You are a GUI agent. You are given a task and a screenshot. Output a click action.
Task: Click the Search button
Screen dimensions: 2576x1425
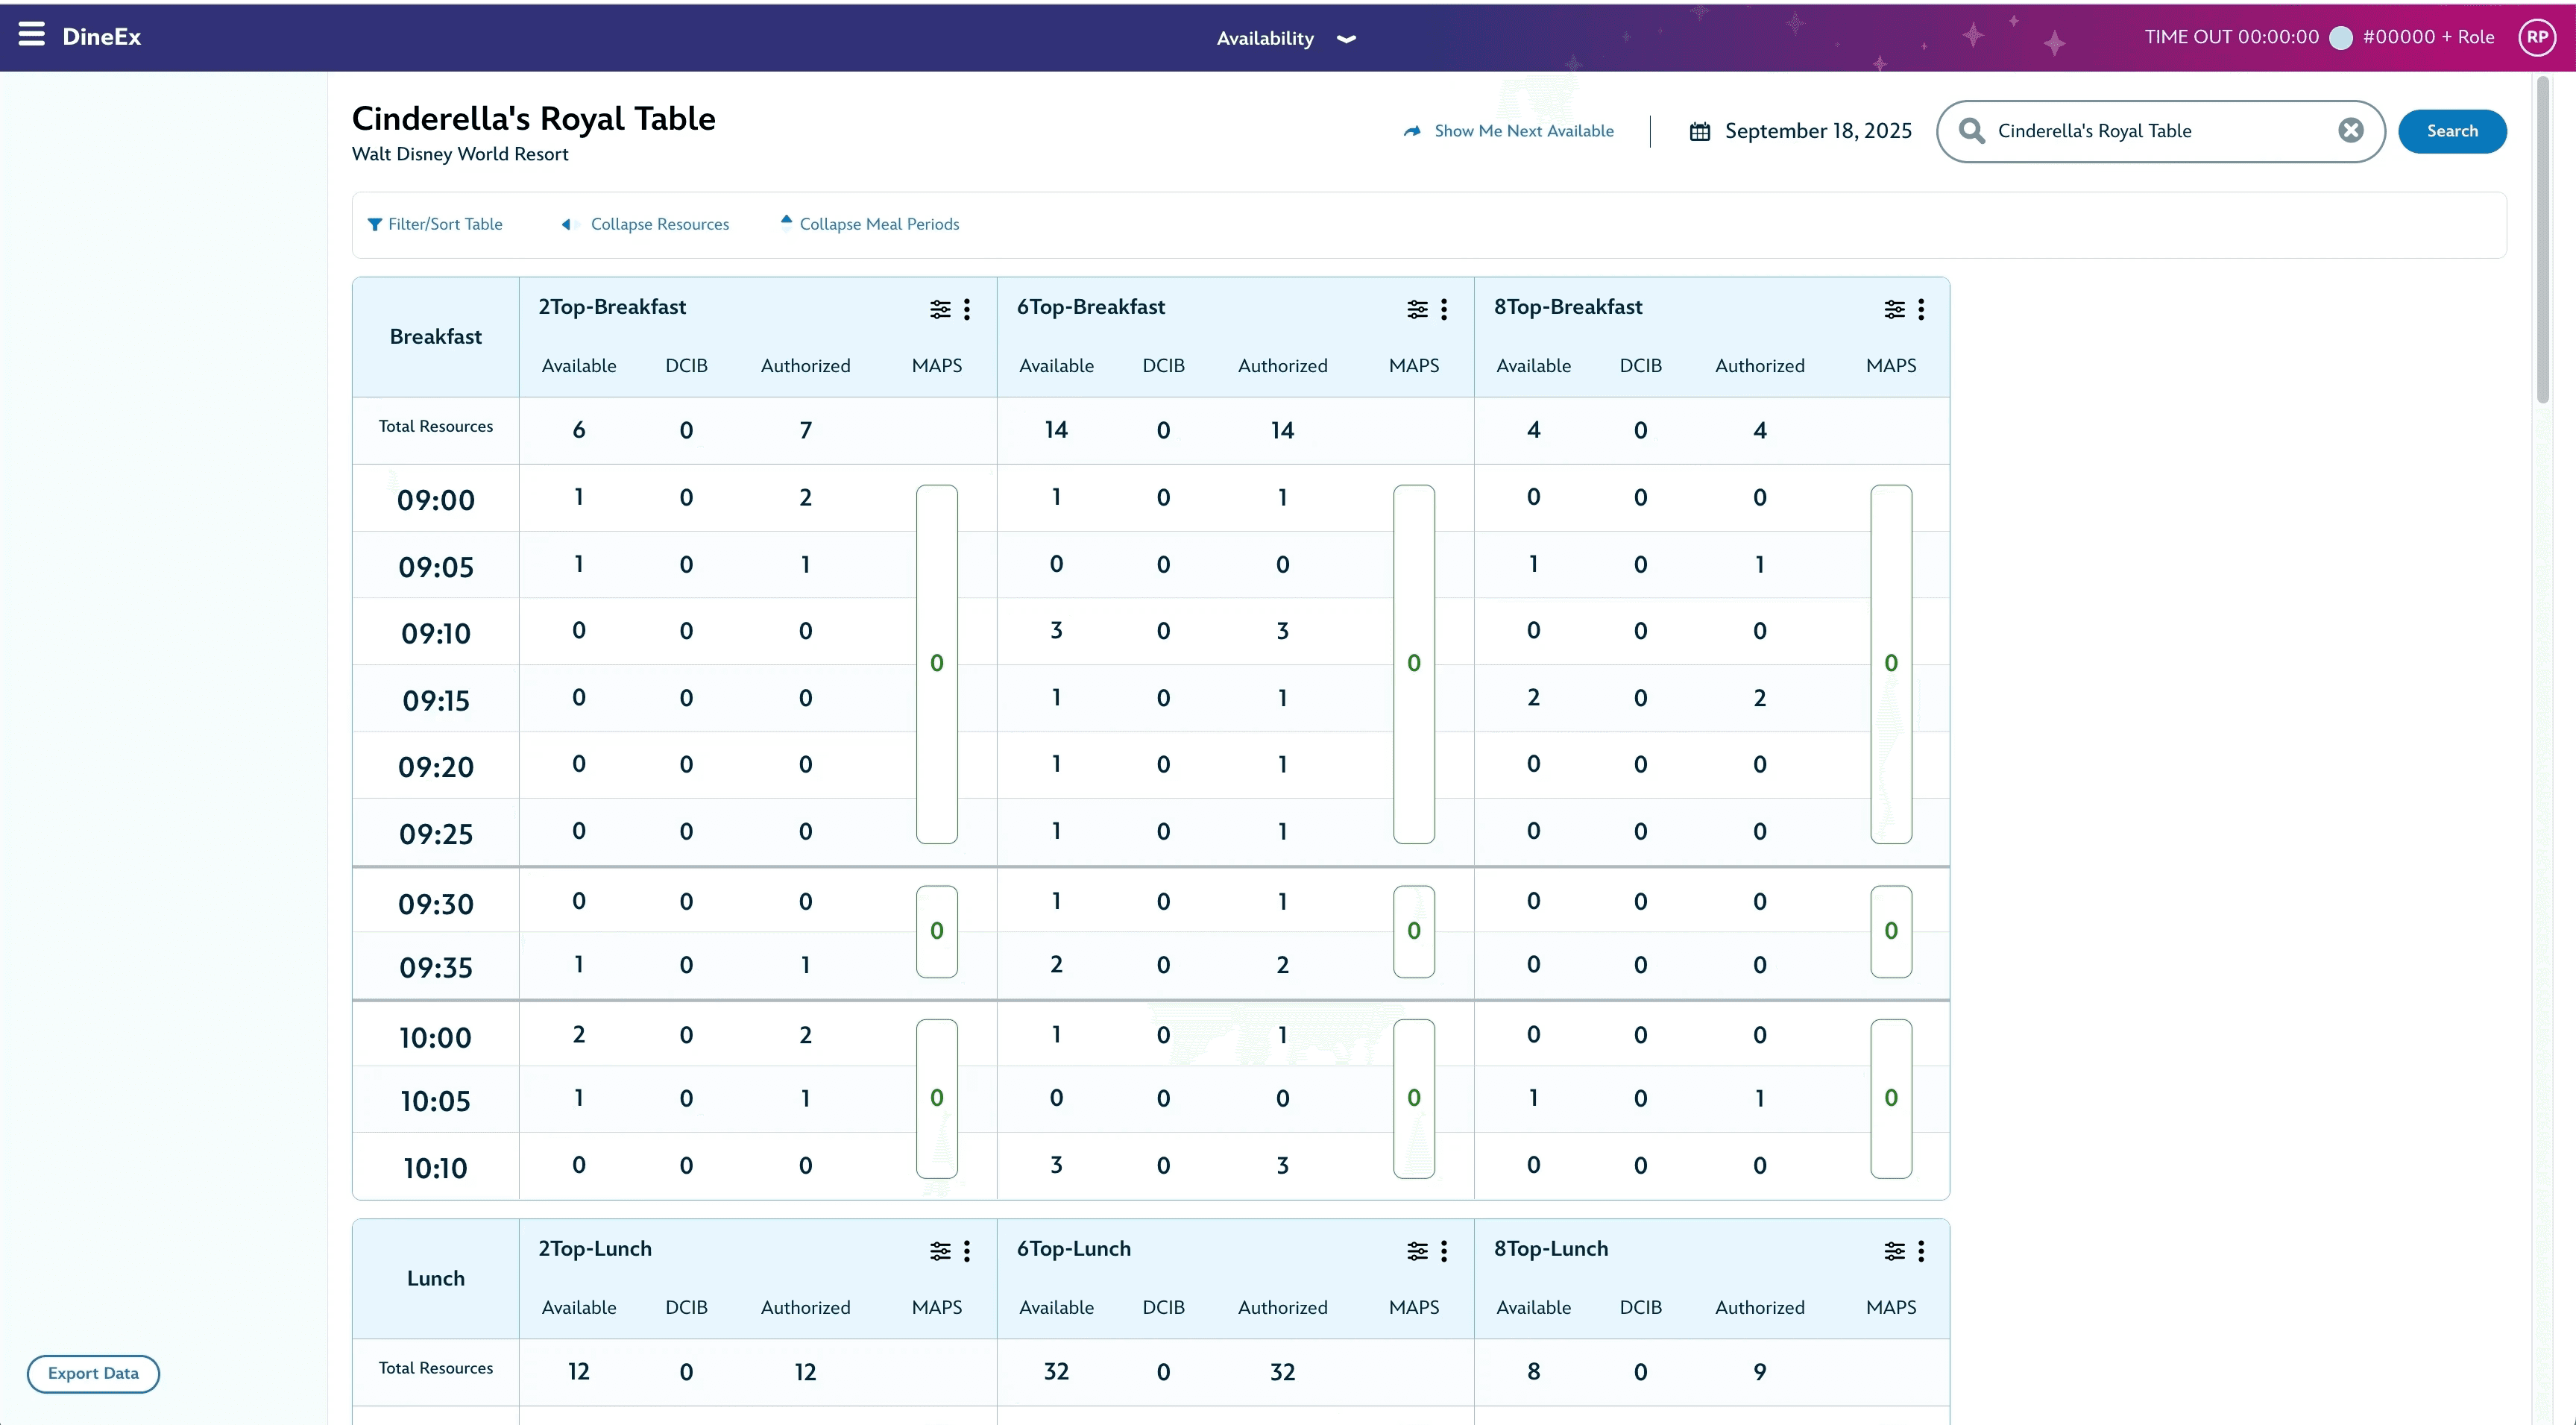(x=2452, y=130)
